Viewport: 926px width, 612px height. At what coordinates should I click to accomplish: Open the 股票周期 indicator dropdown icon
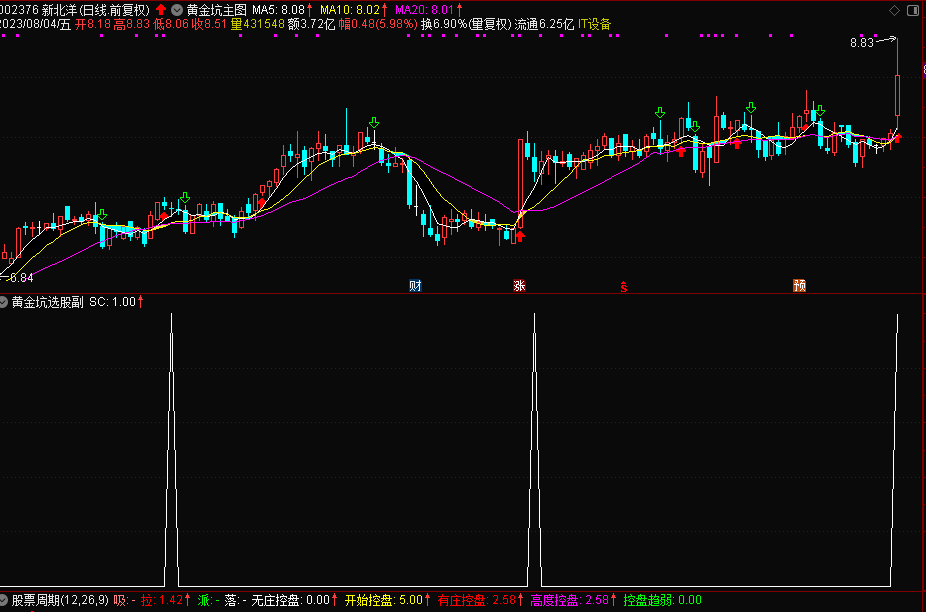(x=4, y=600)
